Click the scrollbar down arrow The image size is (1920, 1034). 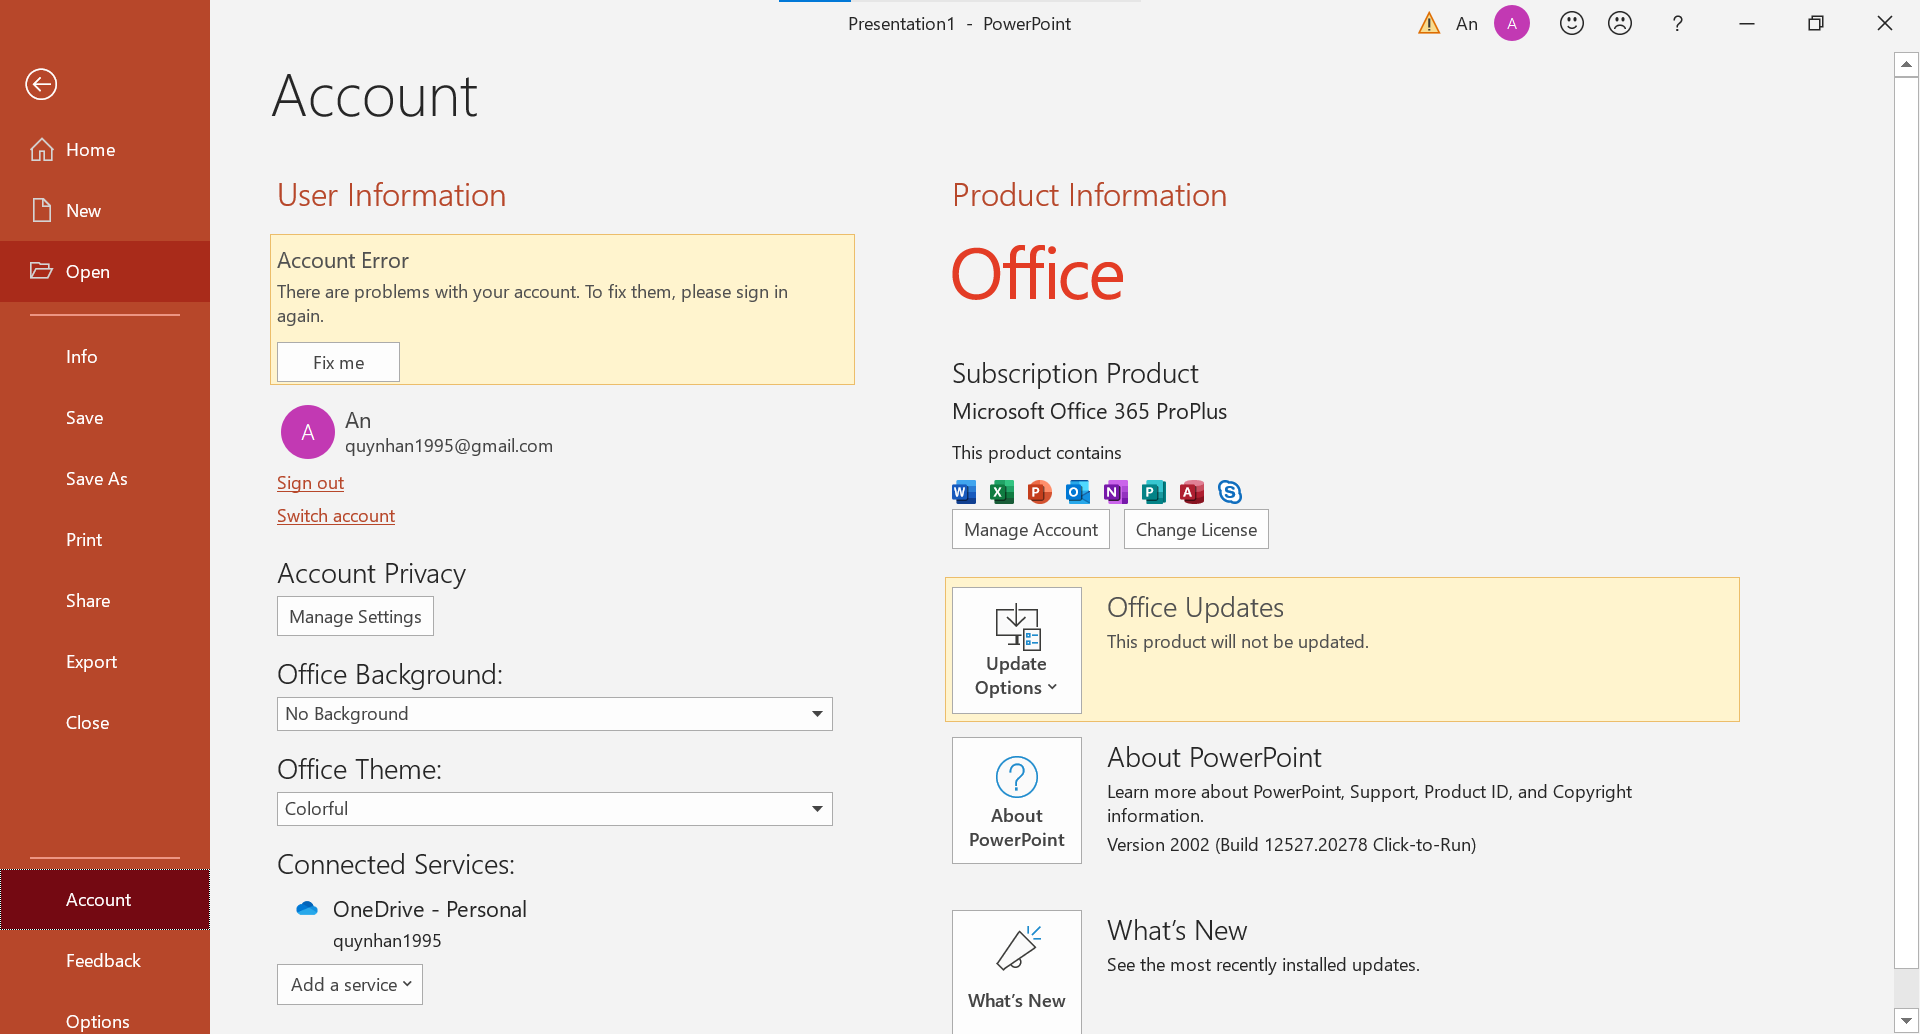pyautogui.click(x=1906, y=1021)
